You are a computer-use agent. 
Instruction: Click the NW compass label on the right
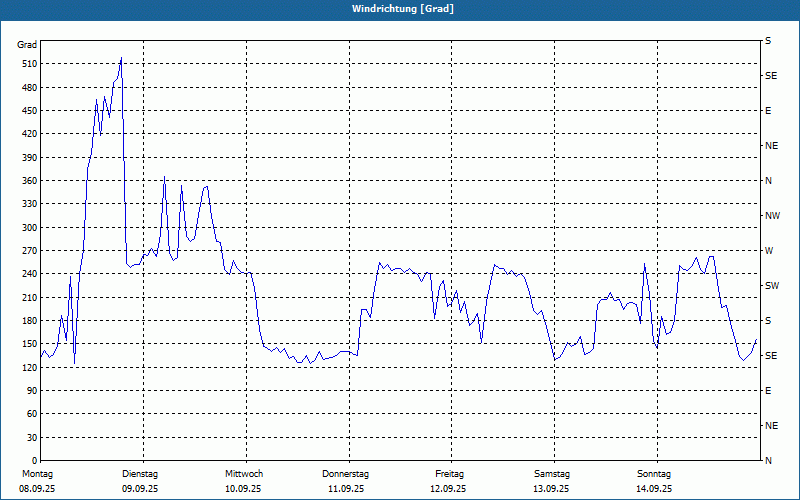(x=772, y=216)
